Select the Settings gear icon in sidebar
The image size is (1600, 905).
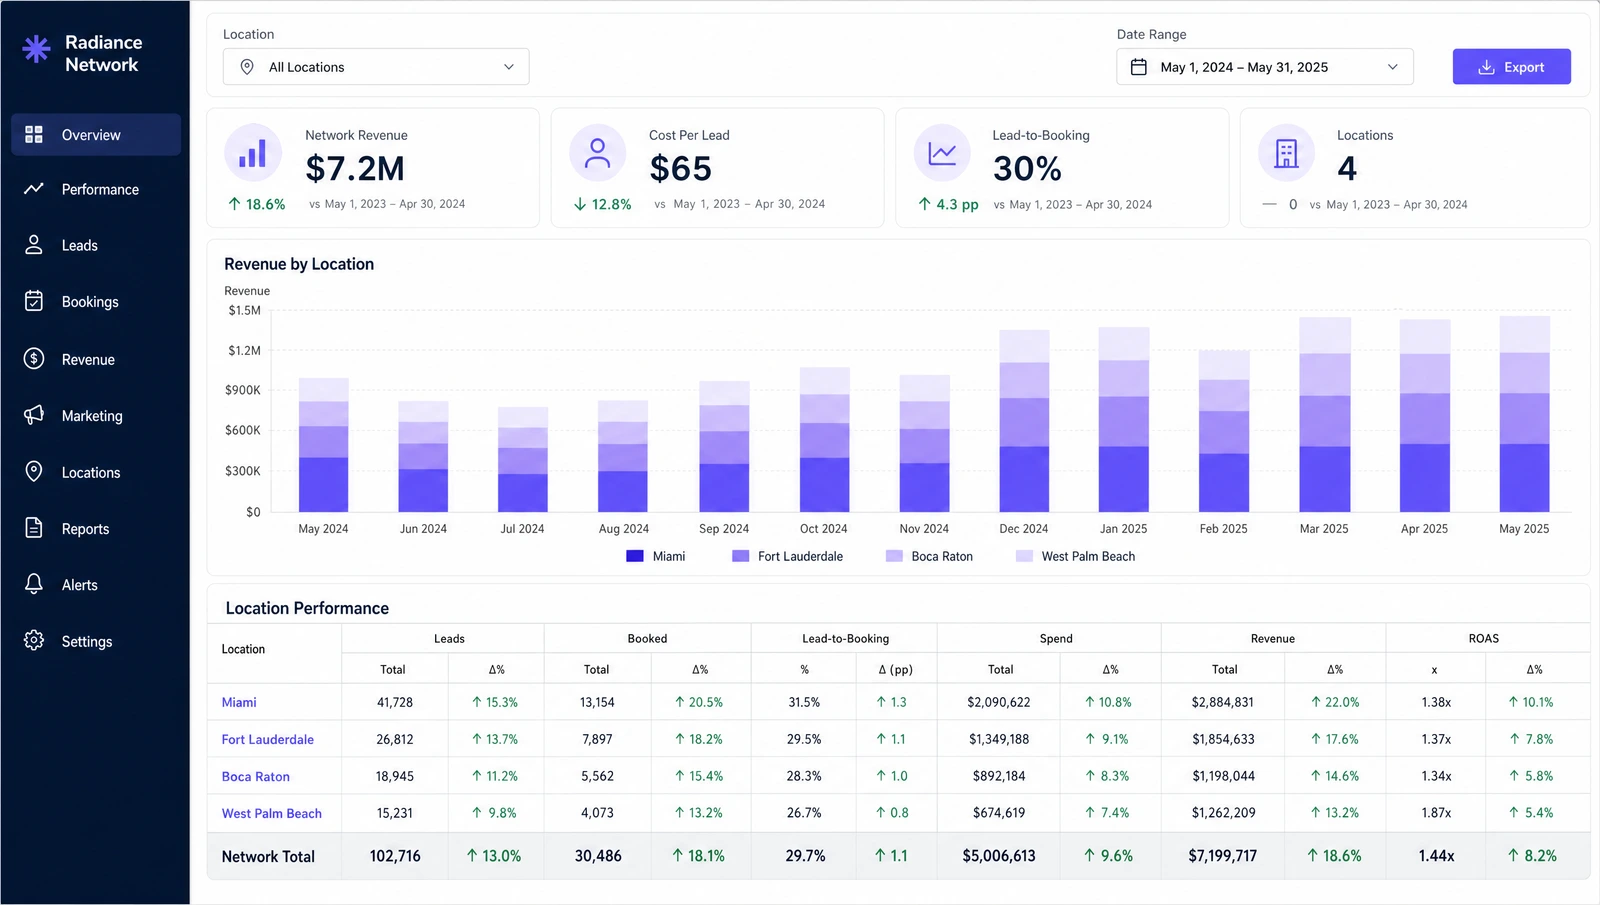point(34,641)
